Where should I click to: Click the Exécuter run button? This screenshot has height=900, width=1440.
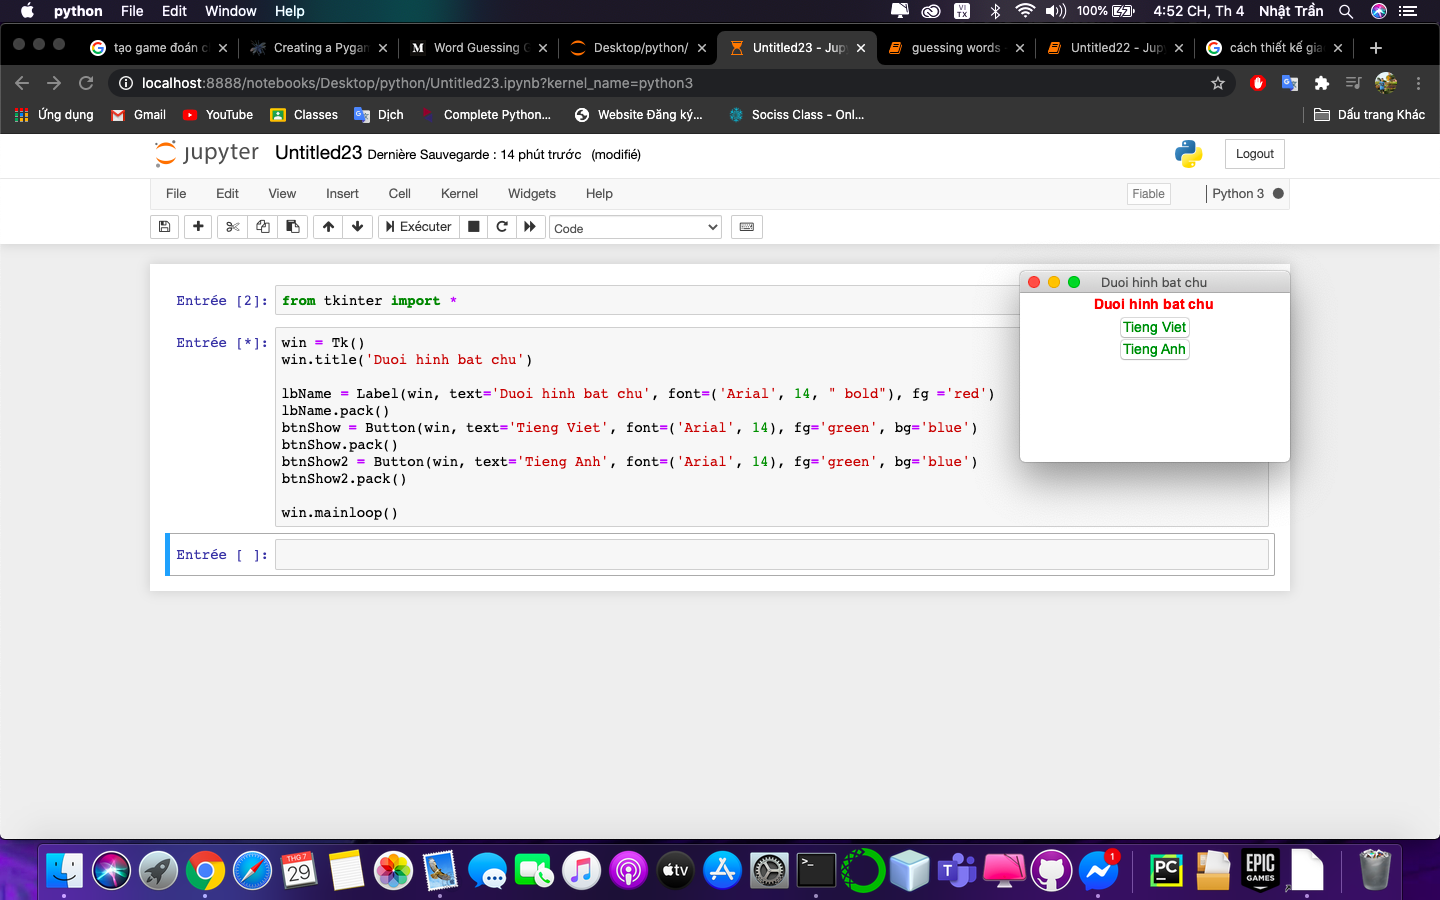(x=419, y=227)
